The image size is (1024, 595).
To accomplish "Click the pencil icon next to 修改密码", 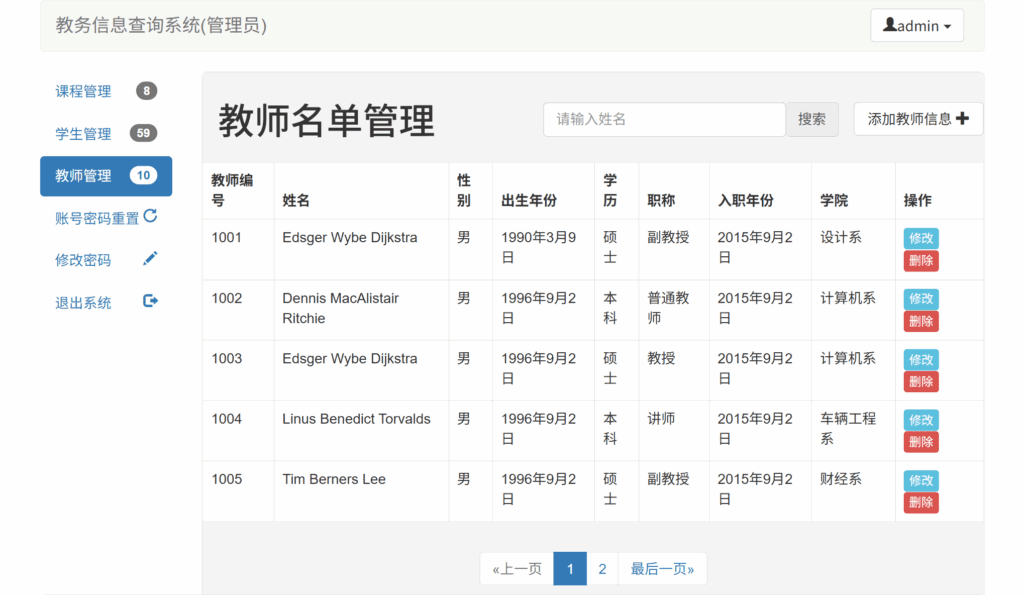I will 150,259.
